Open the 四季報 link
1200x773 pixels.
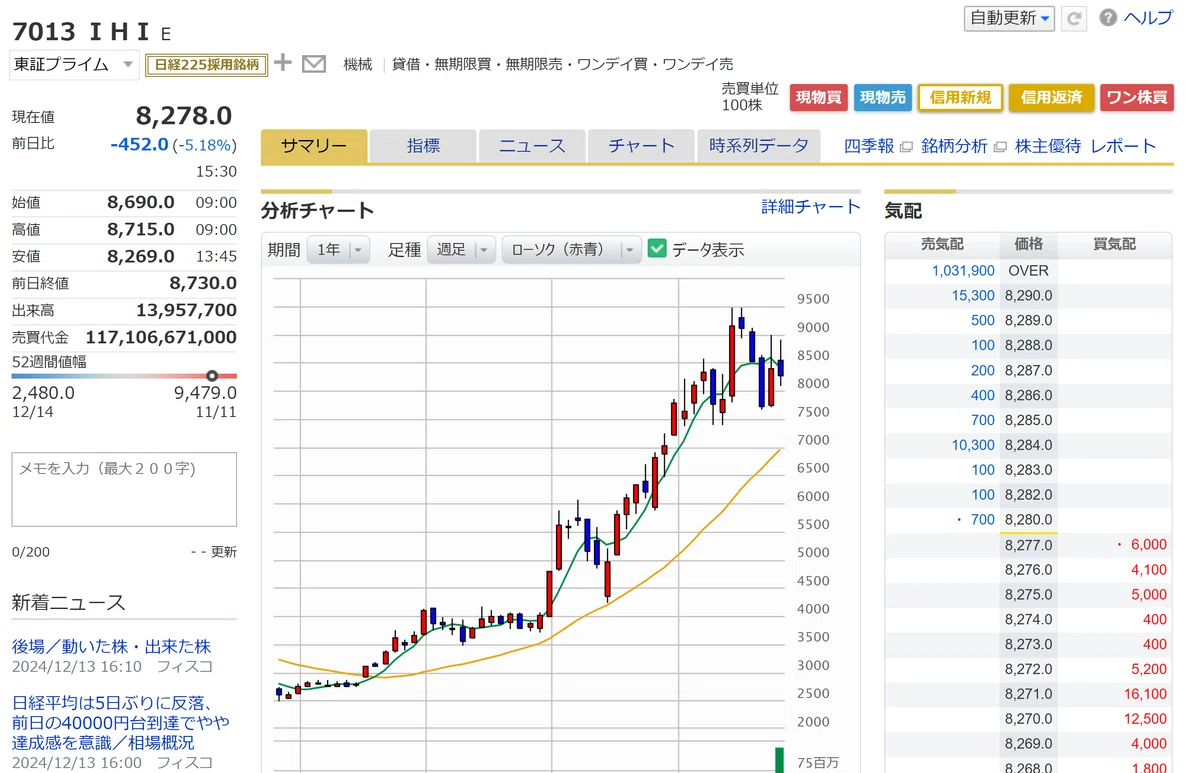pos(869,146)
